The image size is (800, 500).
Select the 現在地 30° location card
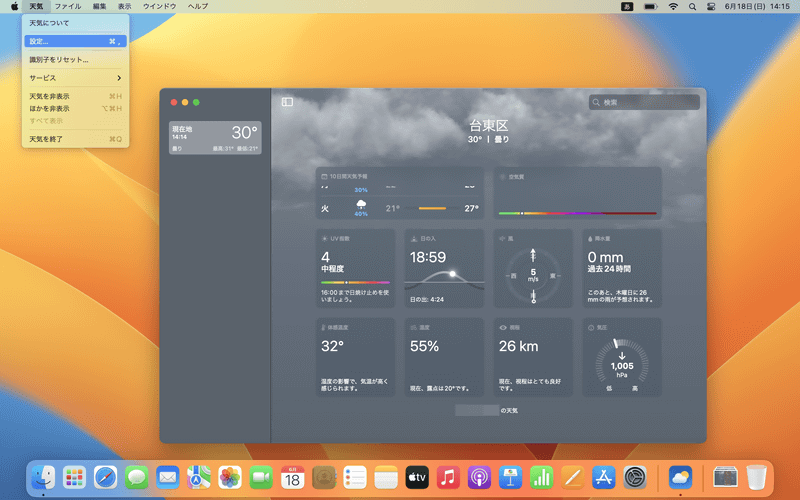pos(215,137)
